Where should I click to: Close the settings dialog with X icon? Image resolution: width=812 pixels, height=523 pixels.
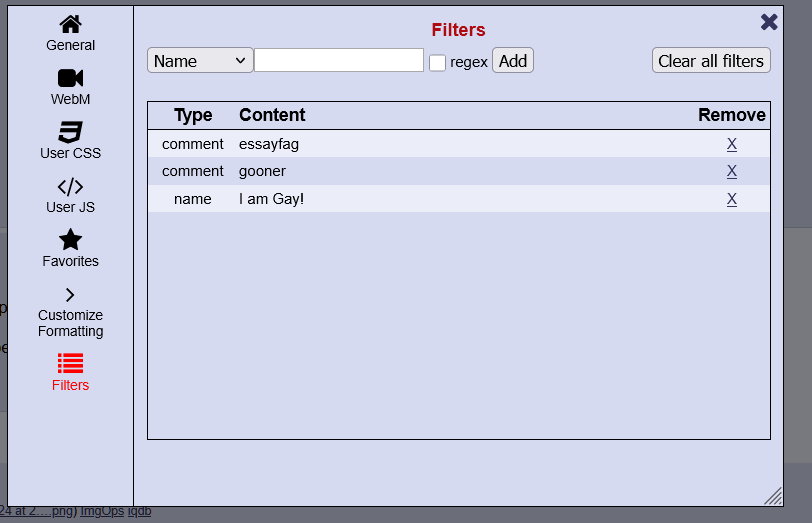(769, 22)
